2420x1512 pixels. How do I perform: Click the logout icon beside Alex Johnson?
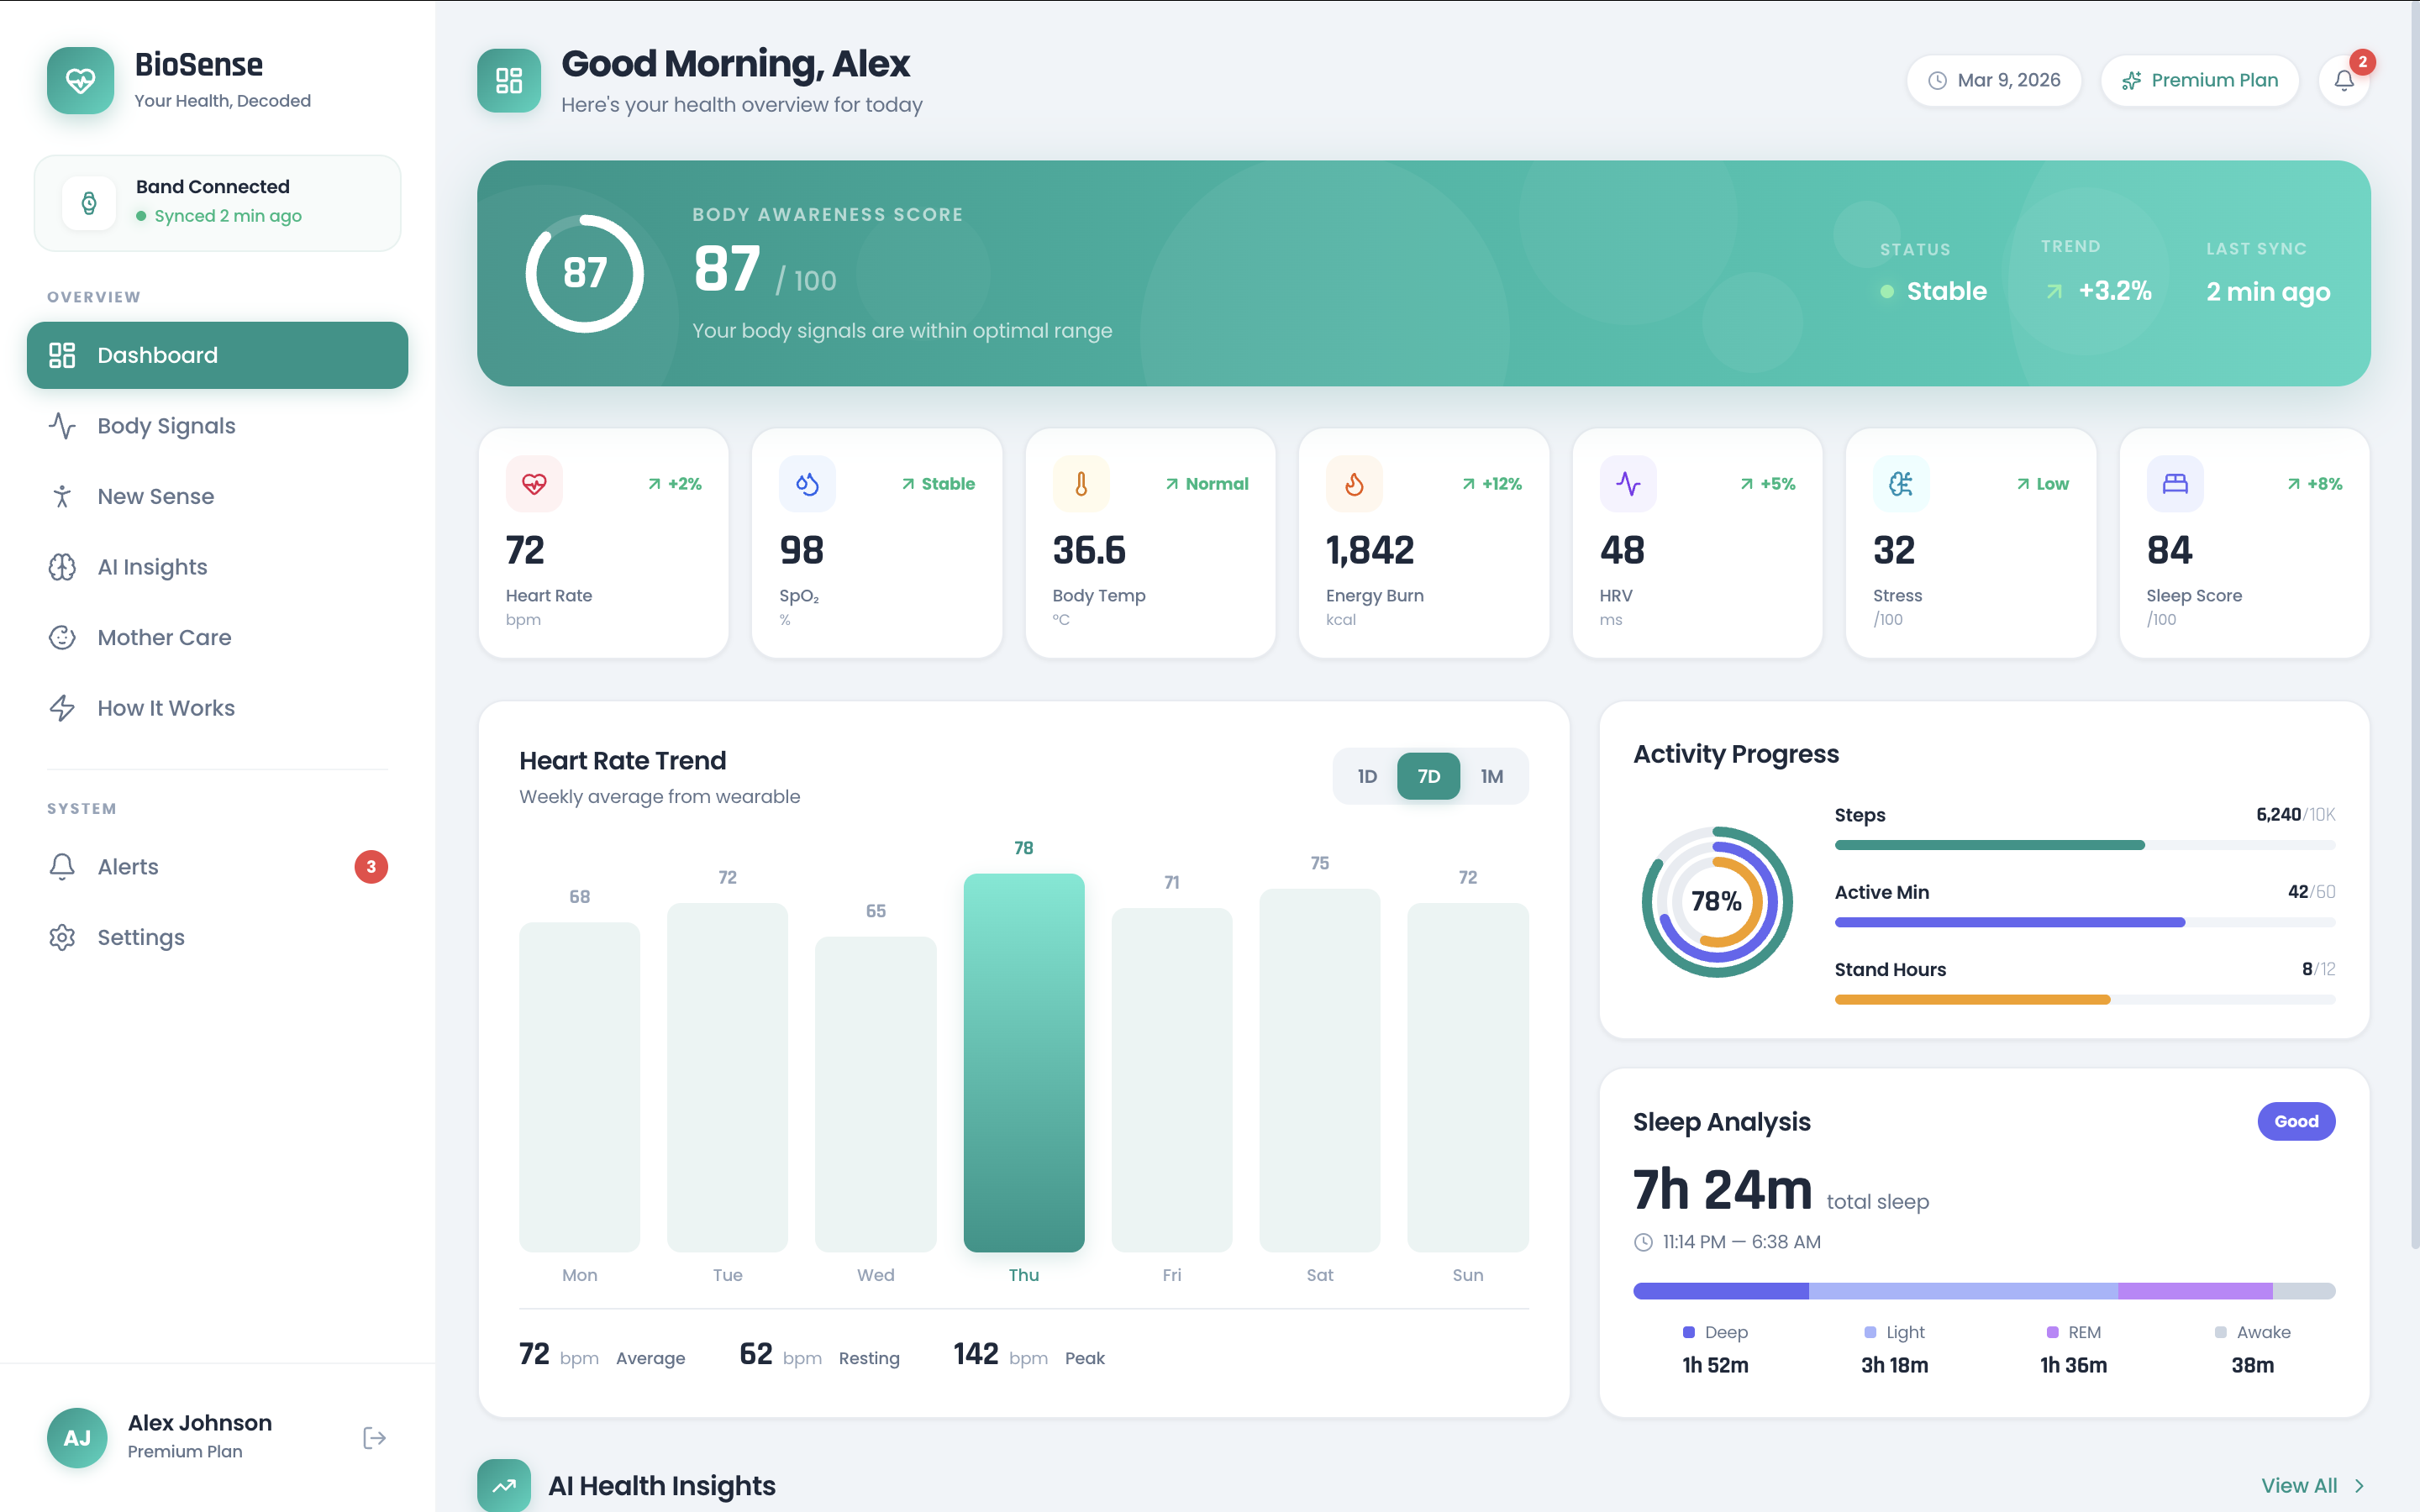[374, 1437]
